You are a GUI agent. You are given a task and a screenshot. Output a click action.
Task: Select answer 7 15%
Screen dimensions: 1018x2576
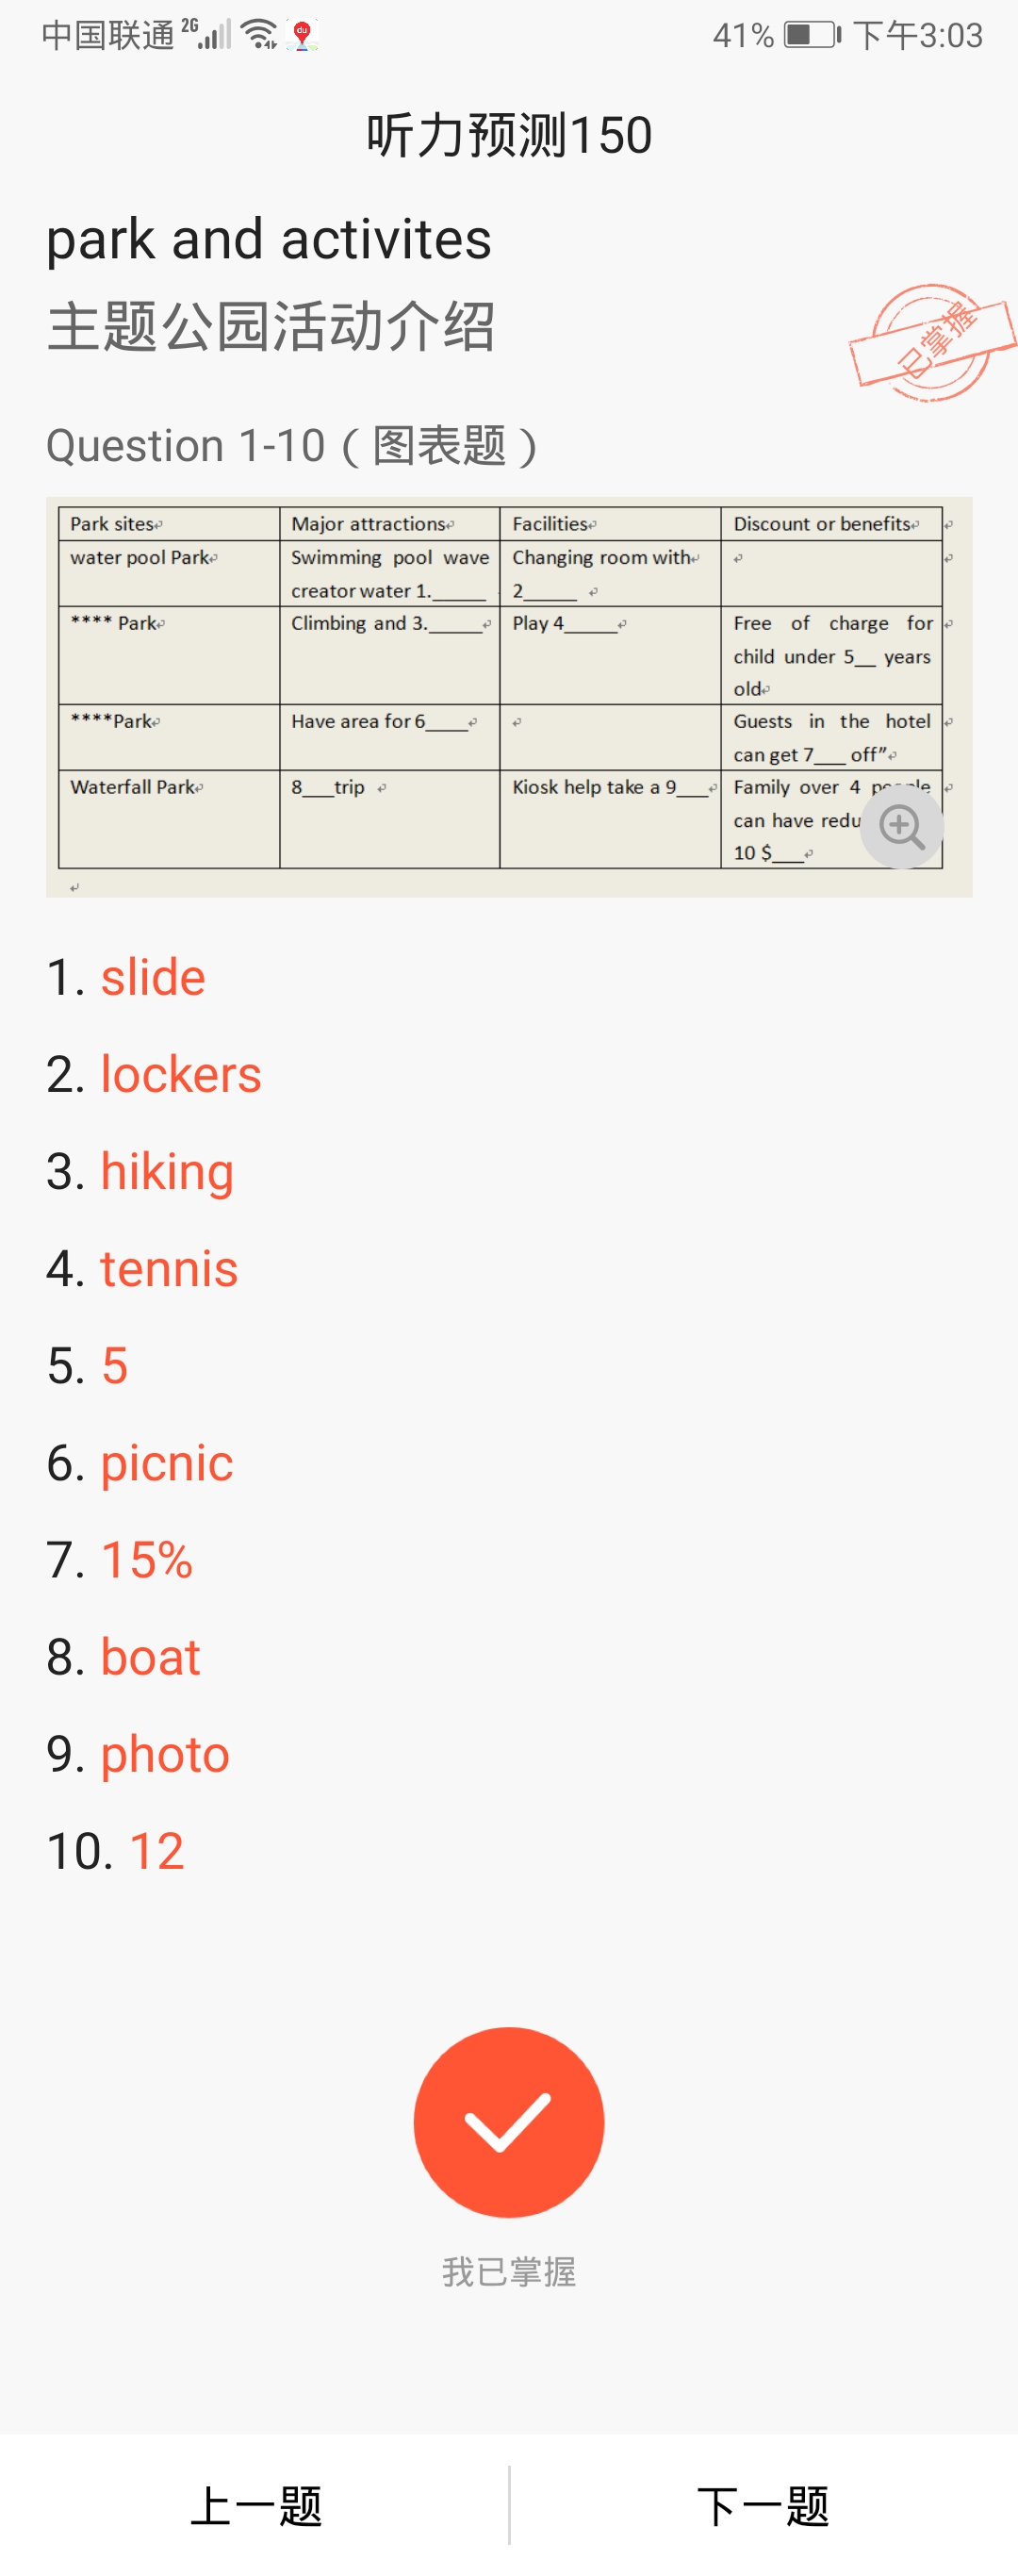click(x=120, y=1559)
